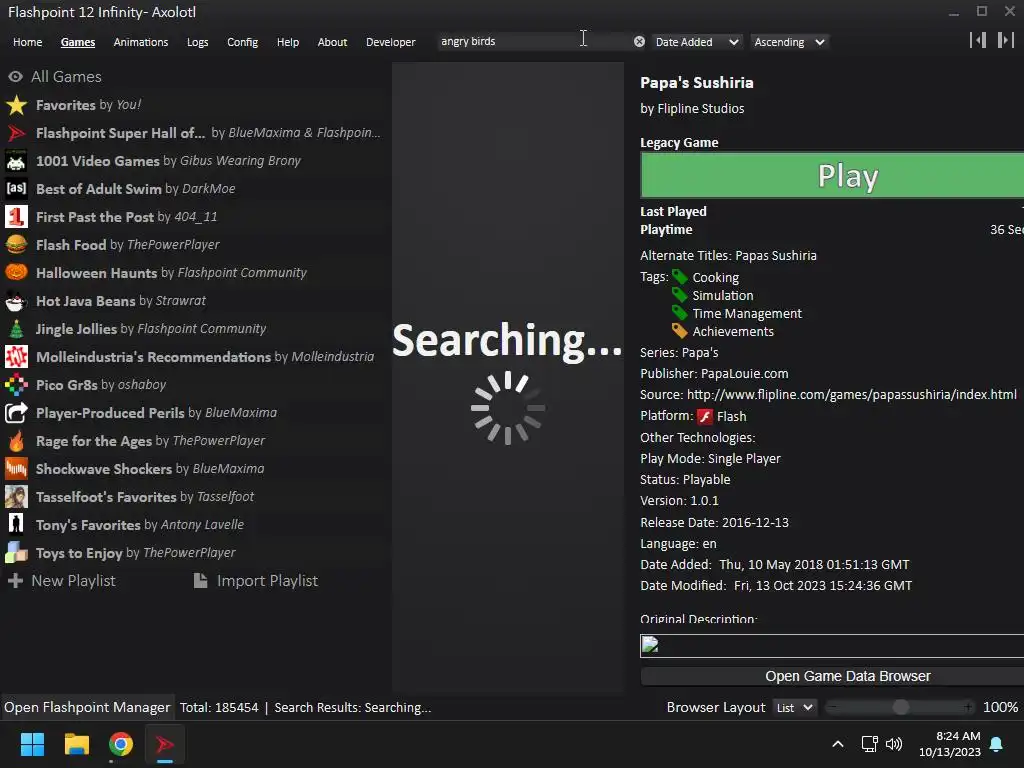Viewport: 1024px width, 768px height.
Task: Click the Cooking tag icon
Action: (x=680, y=277)
